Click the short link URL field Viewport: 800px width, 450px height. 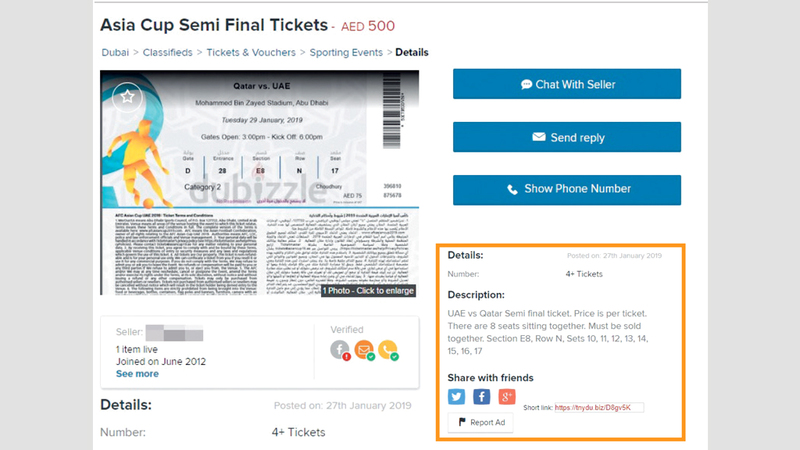point(599,408)
